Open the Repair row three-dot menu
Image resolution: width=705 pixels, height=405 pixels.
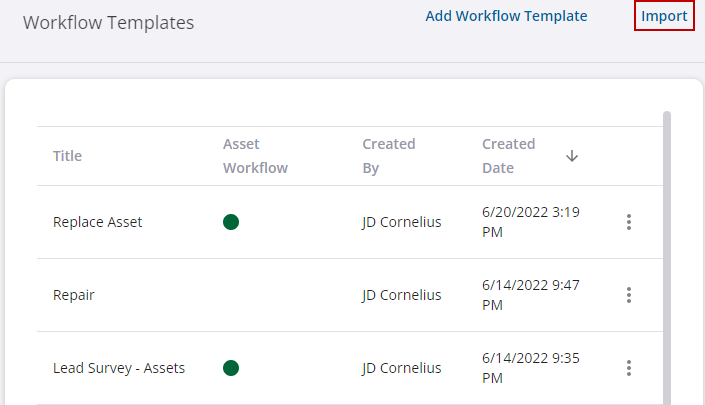pyautogui.click(x=629, y=295)
